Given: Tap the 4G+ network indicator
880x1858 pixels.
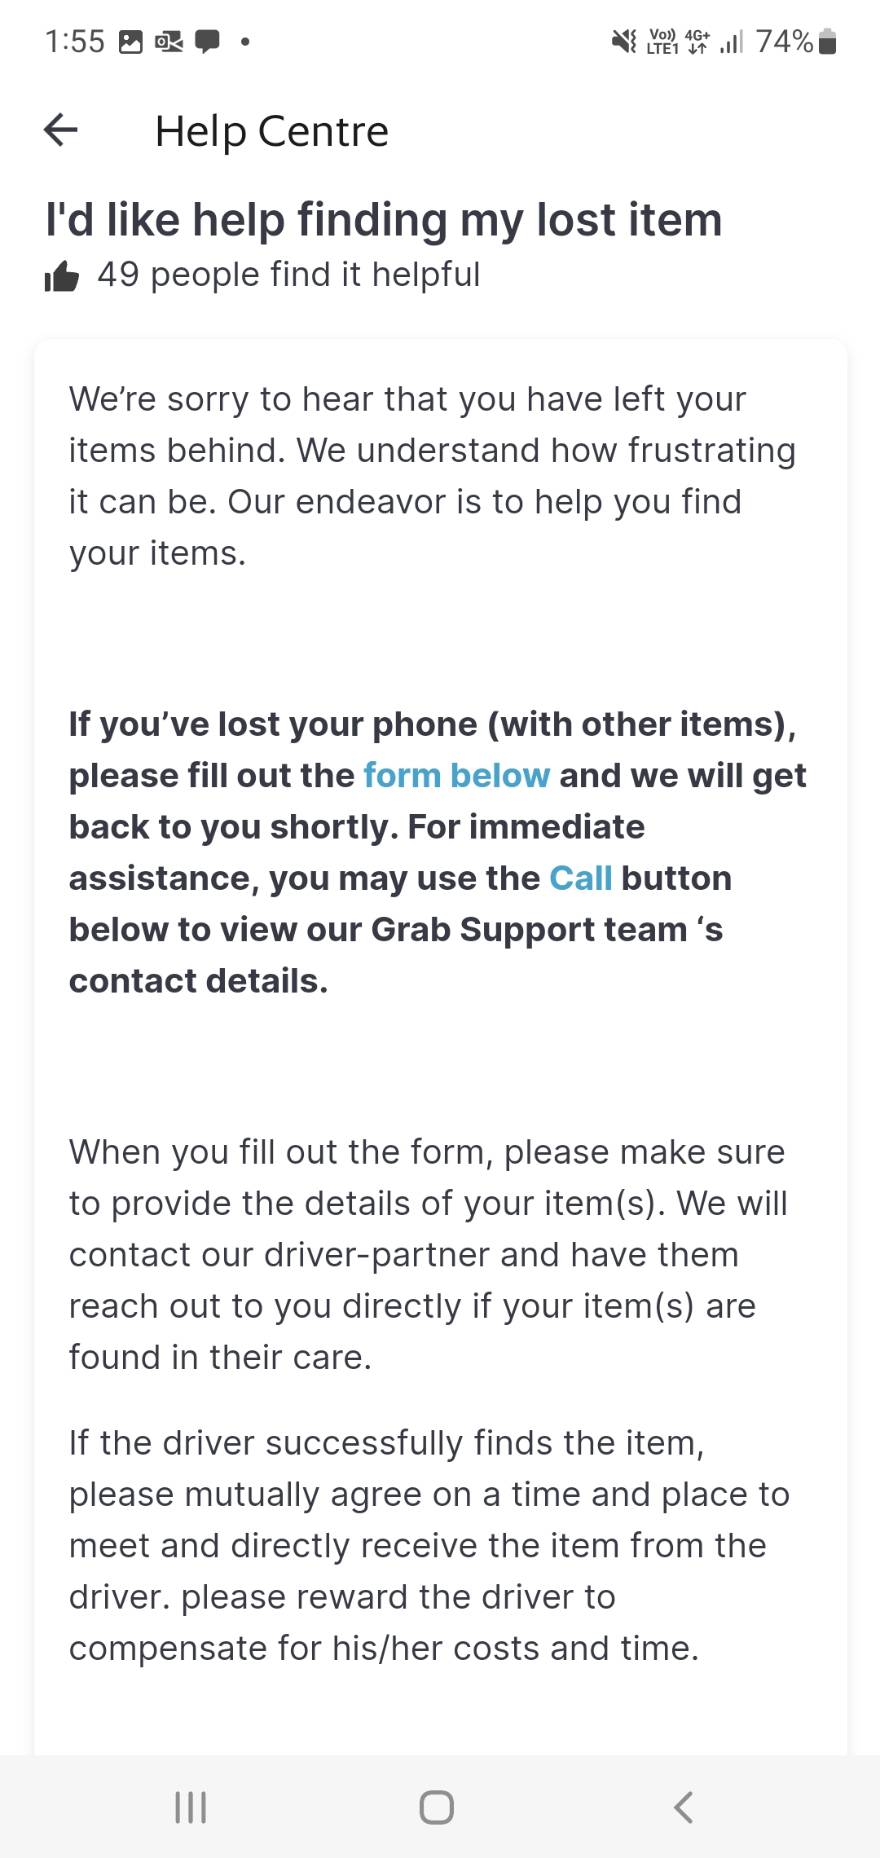Looking at the screenshot, I should point(697,41).
